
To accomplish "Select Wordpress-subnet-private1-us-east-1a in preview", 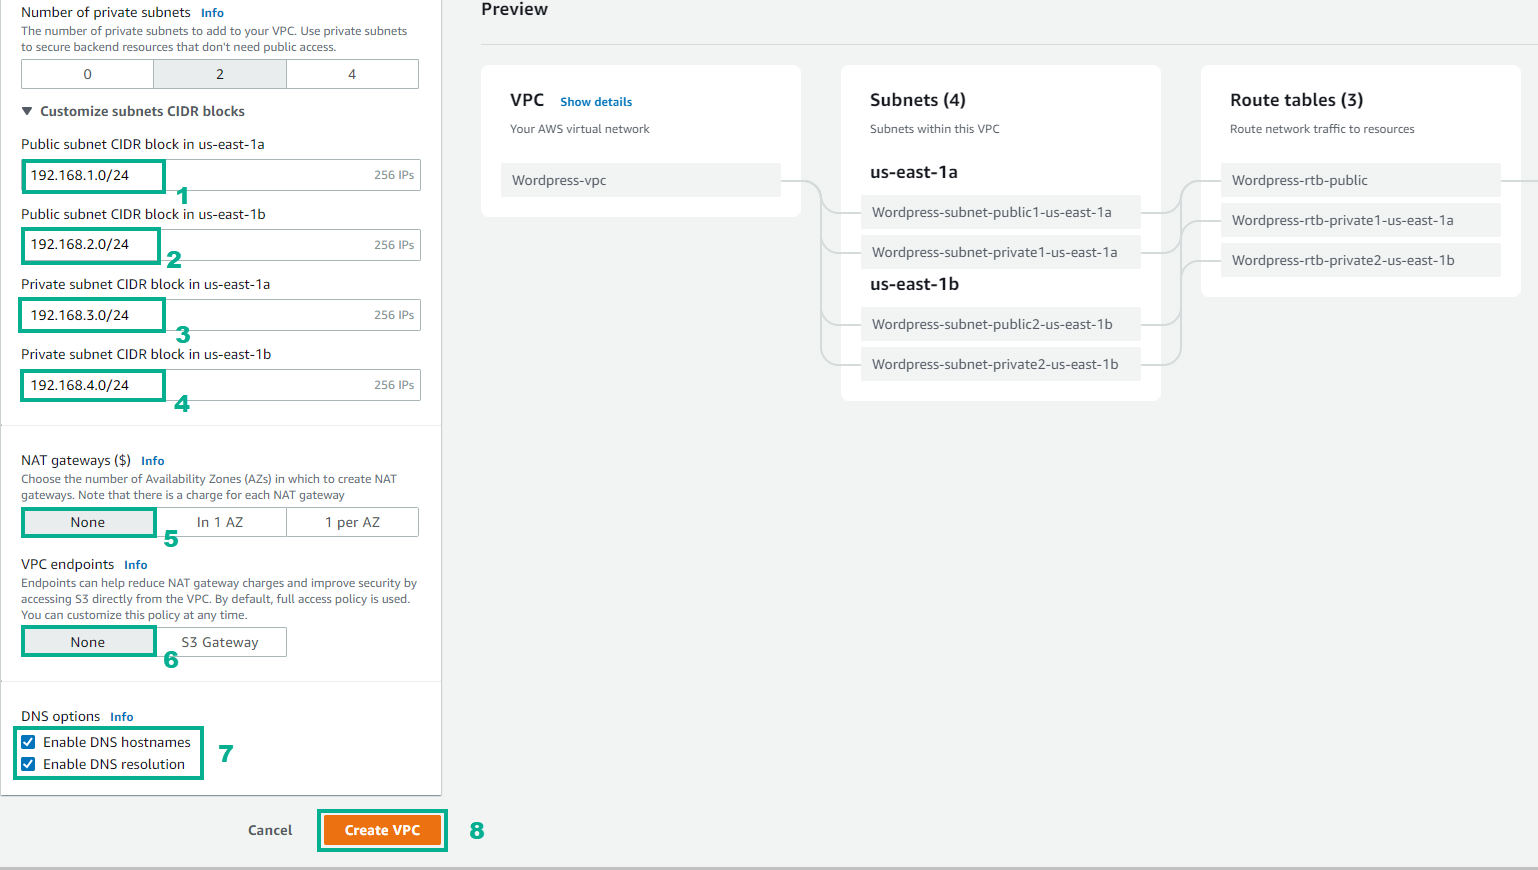I will [1001, 252].
